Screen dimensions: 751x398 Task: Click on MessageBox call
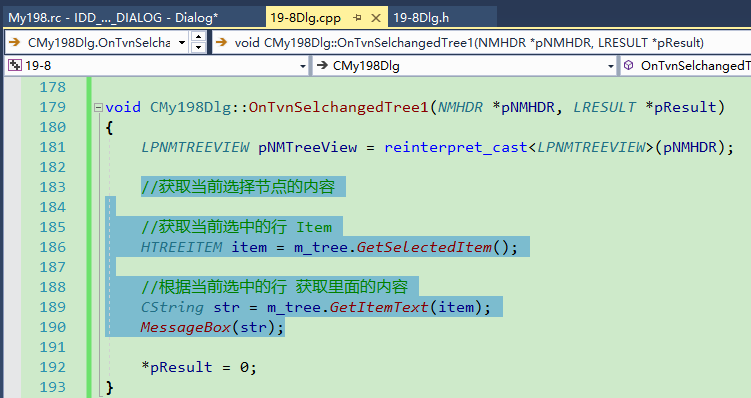pos(186,328)
